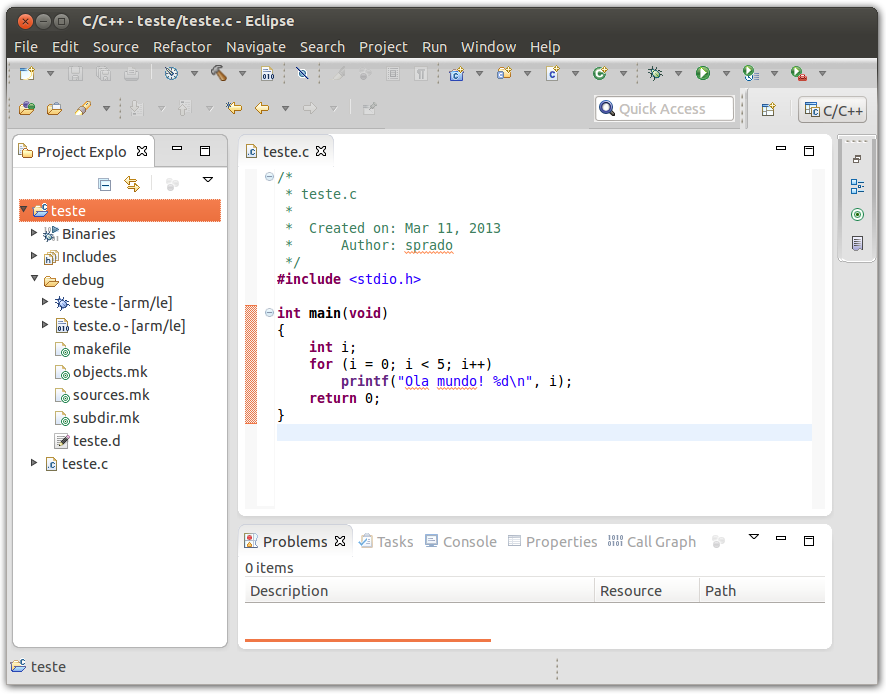This screenshot has height=697, width=886.
Task: Open dropdown next to External Tools icon
Action: 823,73
